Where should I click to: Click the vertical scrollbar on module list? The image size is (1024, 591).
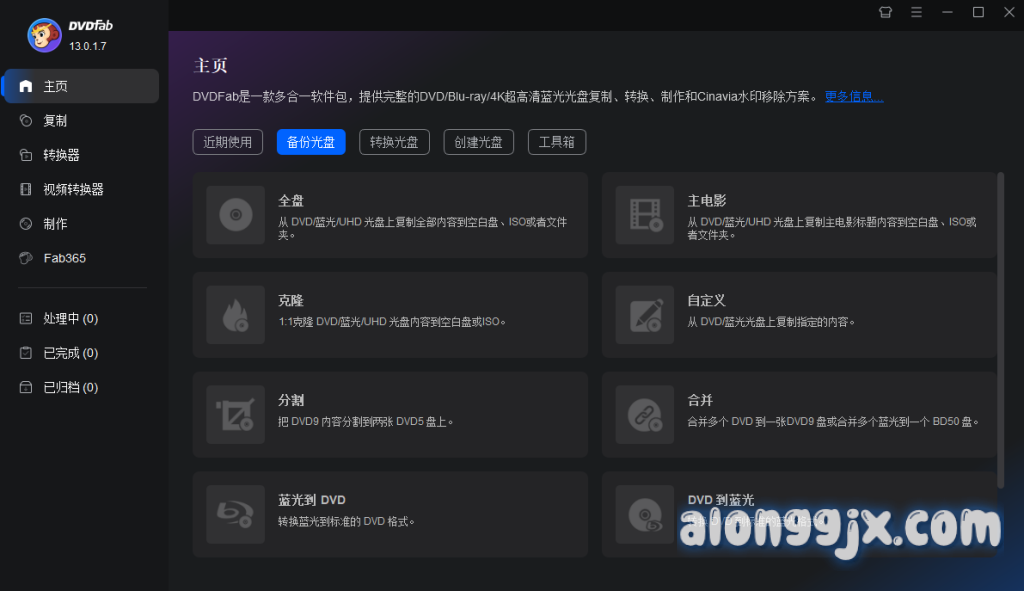click(x=1000, y=330)
